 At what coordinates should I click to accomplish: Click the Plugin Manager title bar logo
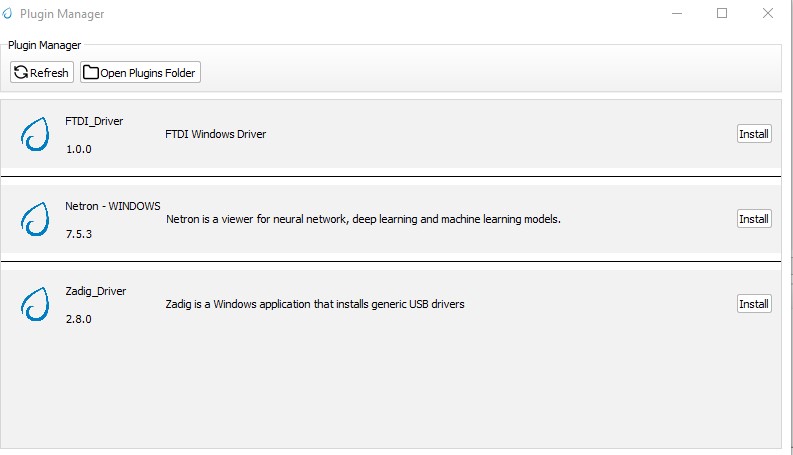pos(9,14)
